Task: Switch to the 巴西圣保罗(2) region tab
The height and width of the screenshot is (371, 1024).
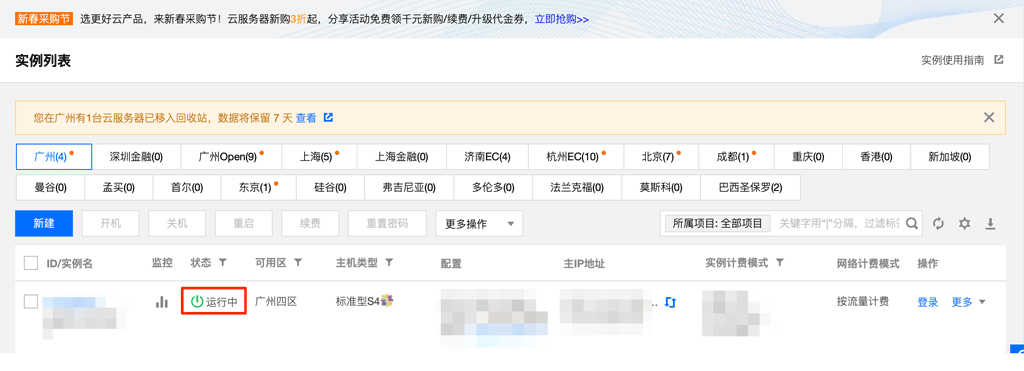Action: click(750, 187)
